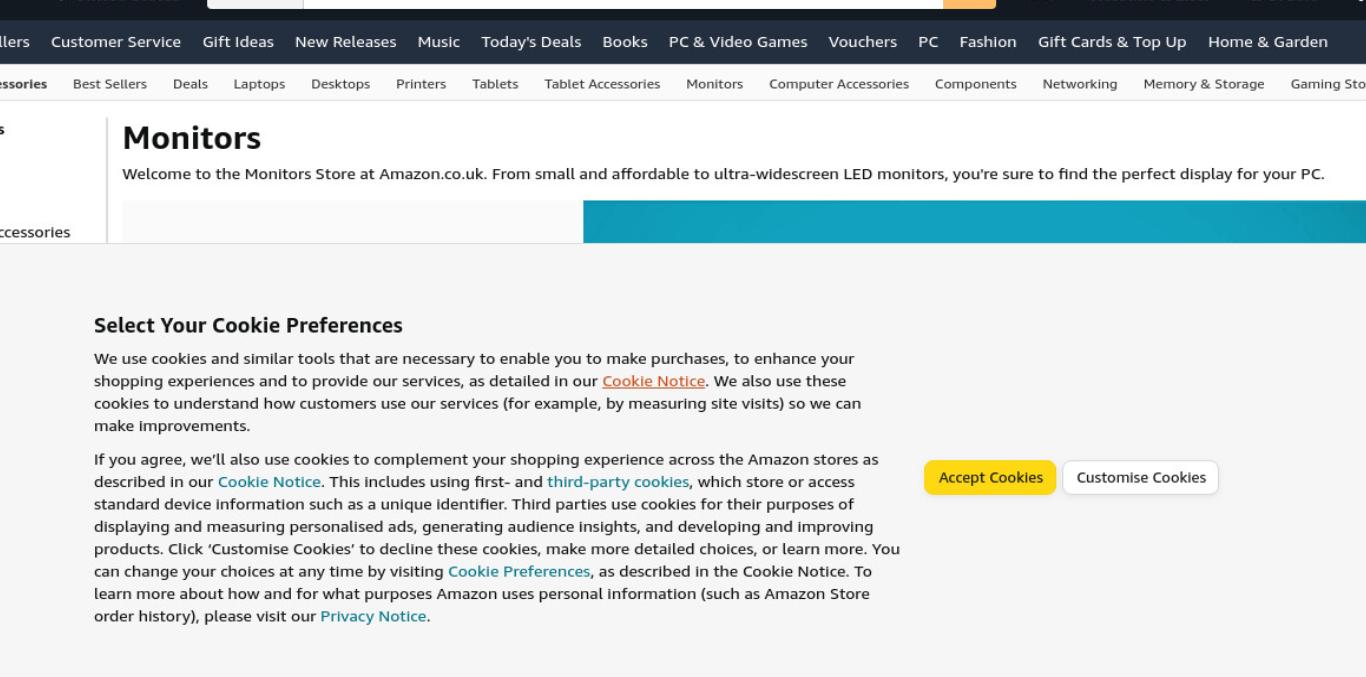The width and height of the screenshot is (1366, 677).
Task: Switch to the Laptops subcategory tab
Action: tap(259, 84)
